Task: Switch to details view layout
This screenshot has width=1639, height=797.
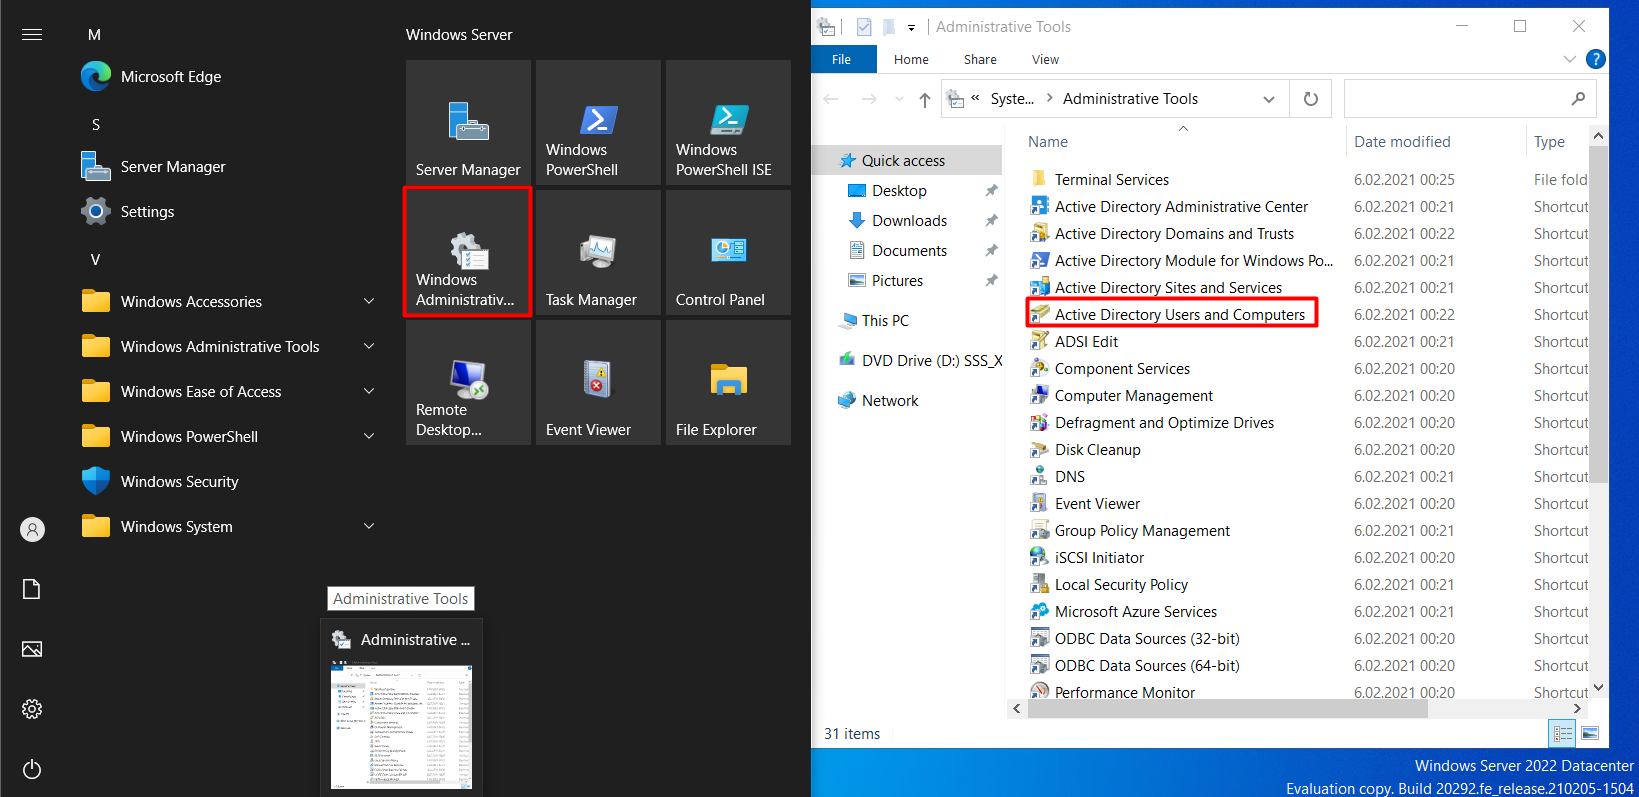Action: pos(1562,734)
